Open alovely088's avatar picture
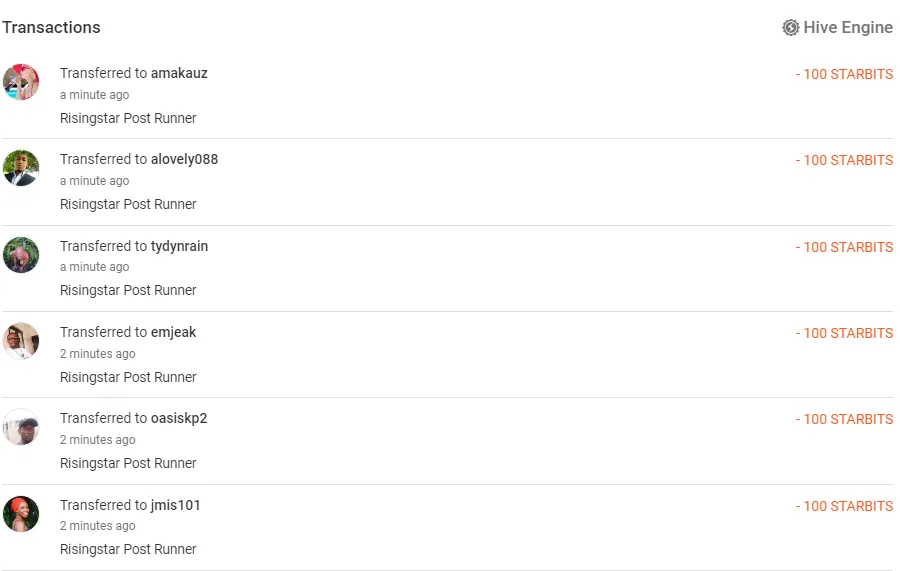The image size is (900, 571). [x=21, y=168]
